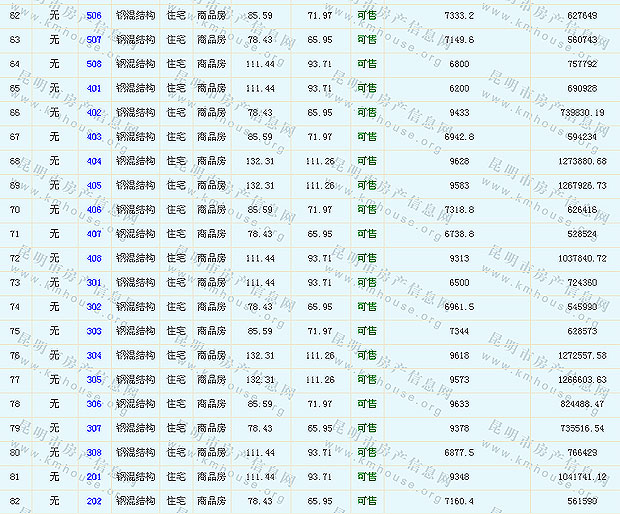Open room 506 details link
This screenshot has height=514, width=620.
(94, 16)
